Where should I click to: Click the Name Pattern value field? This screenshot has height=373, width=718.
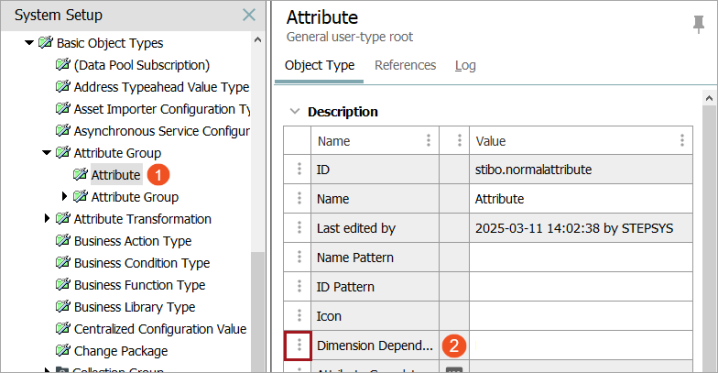click(581, 257)
